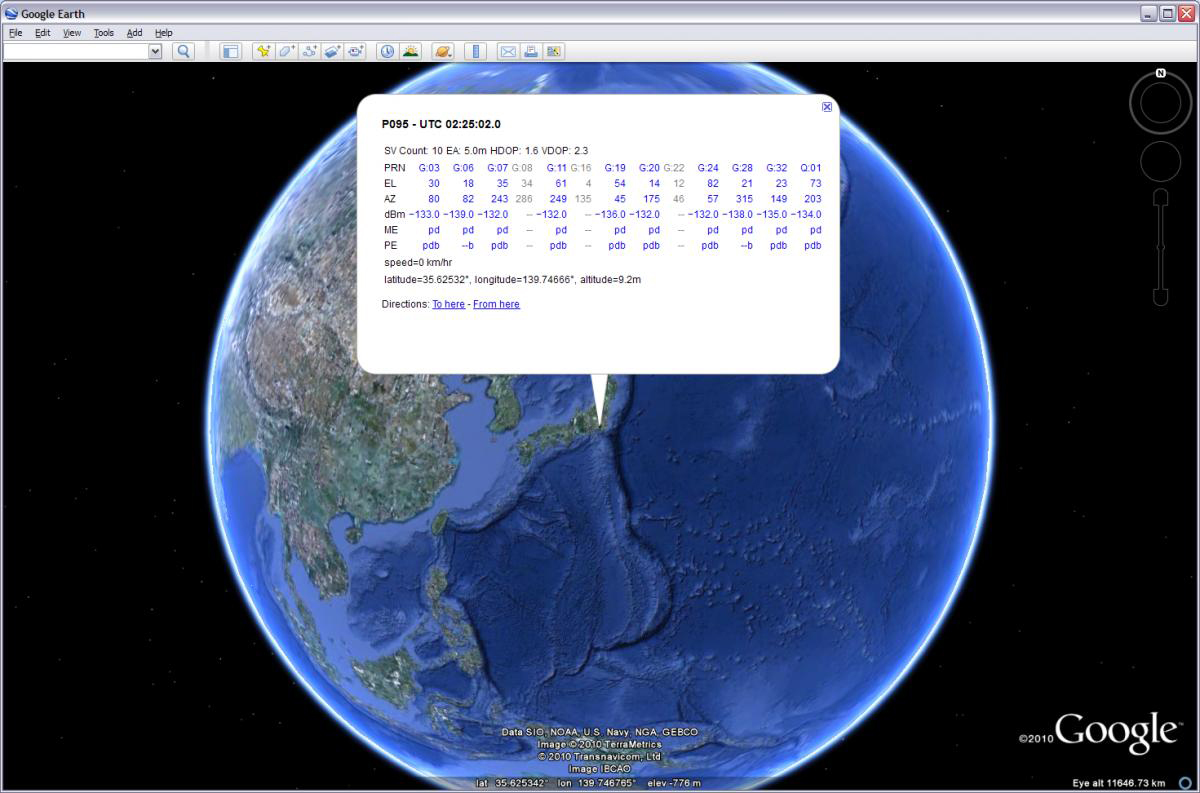Click the search magnifier button
This screenshot has height=793, width=1200.
click(183, 51)
